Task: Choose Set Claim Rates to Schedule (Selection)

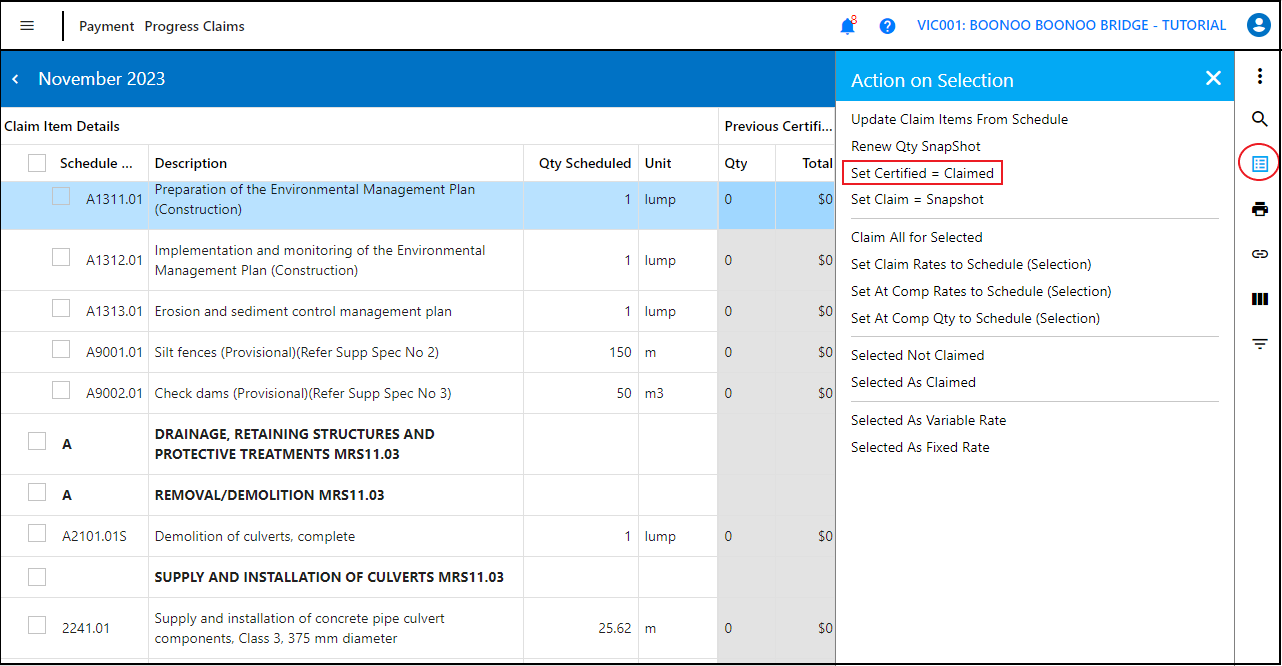Action: [971, 264]
